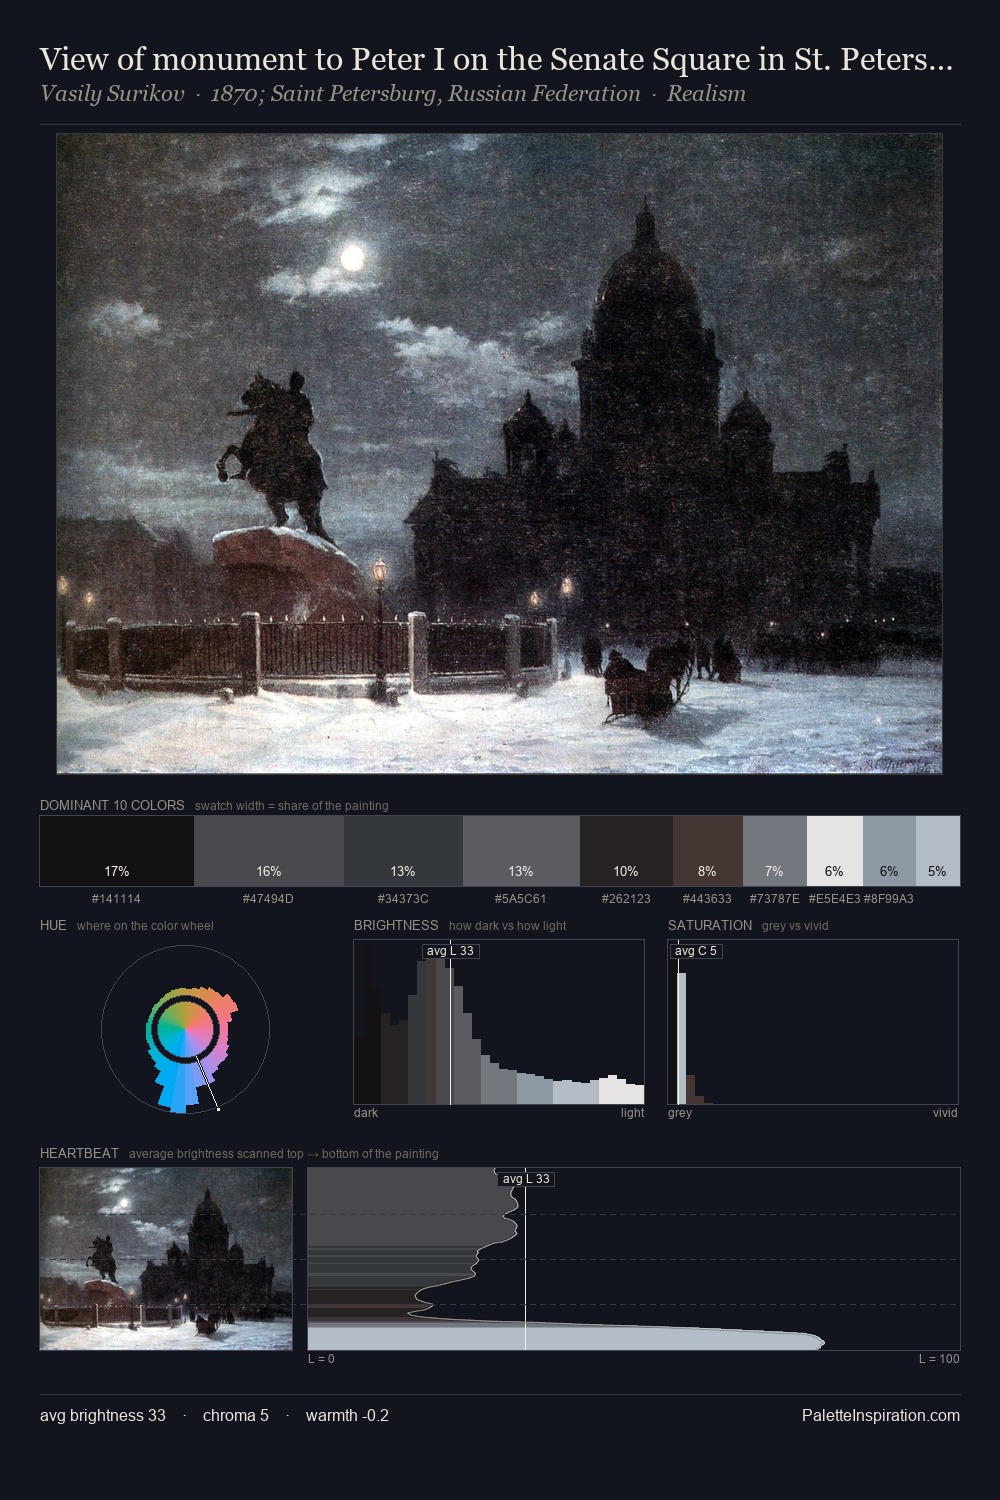Select the #E5E4E3 6% color swatch

(x=835, y=851)
